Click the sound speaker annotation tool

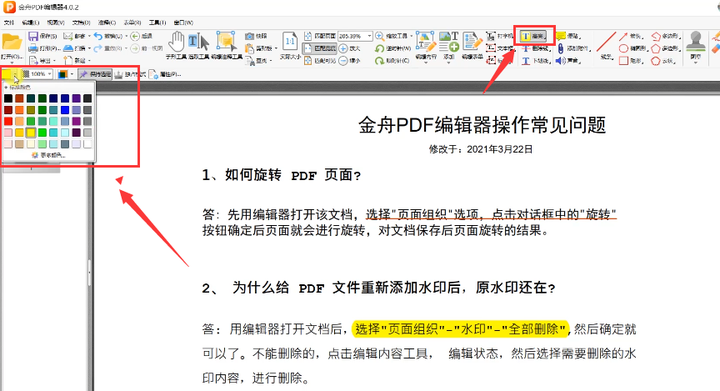(561, 61)
